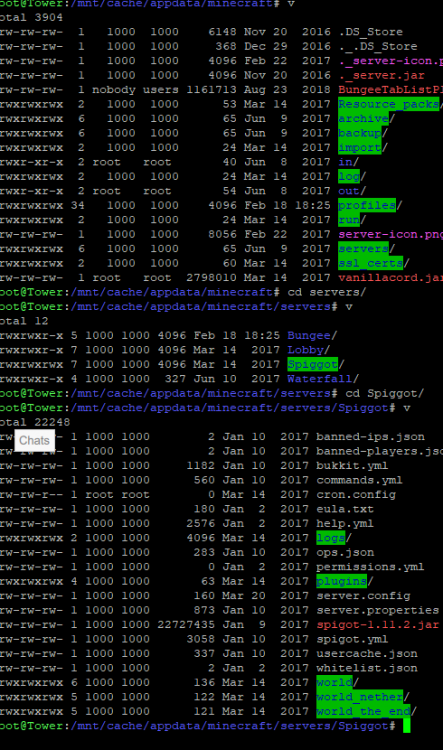Screen dimensions: 443x750
Task: Click the 1161713 file size value
Action: tap(211, 89)
